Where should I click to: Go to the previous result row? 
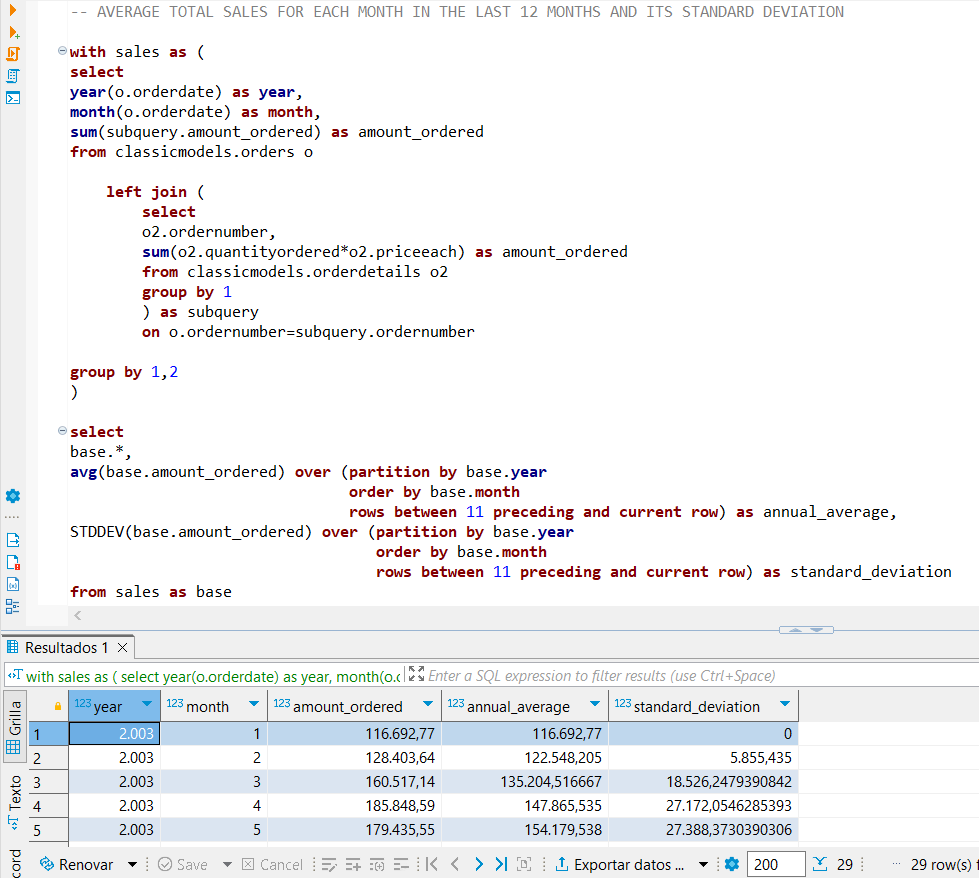[455, 864]
